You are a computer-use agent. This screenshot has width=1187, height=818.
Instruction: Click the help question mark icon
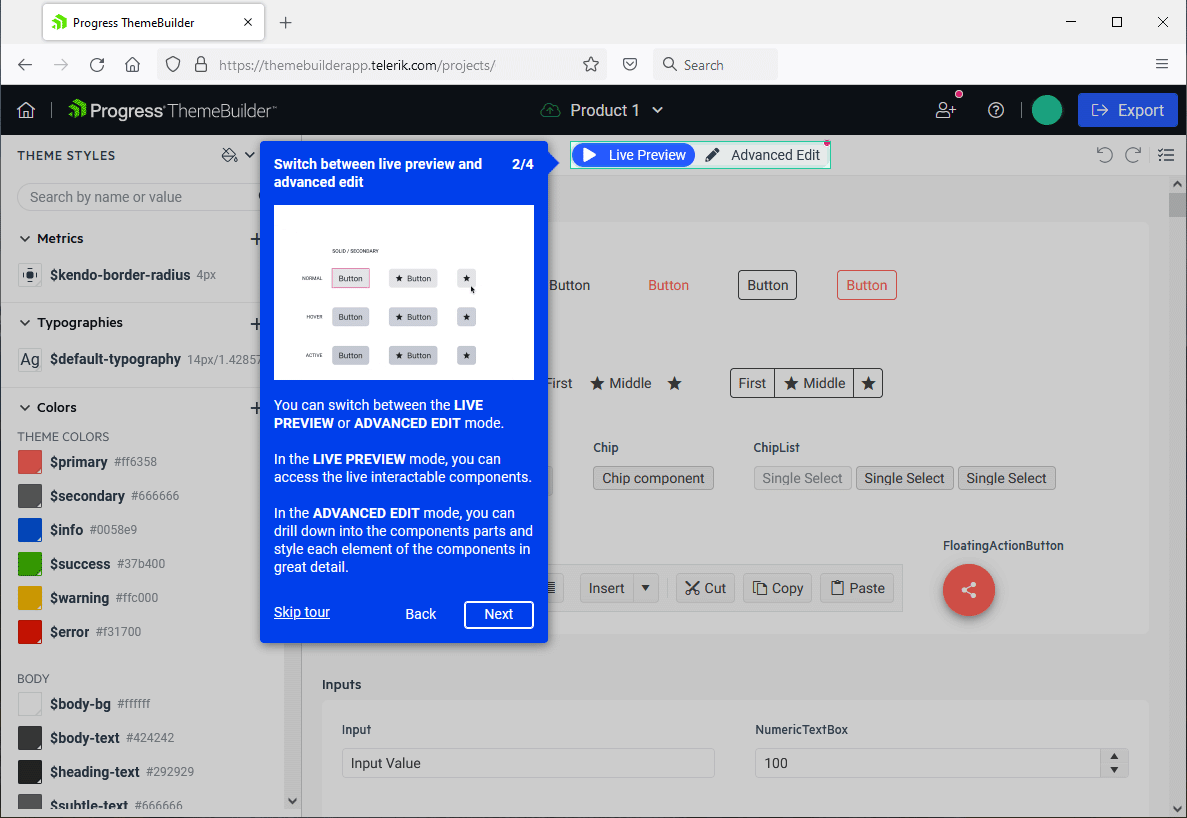[996, 110]
